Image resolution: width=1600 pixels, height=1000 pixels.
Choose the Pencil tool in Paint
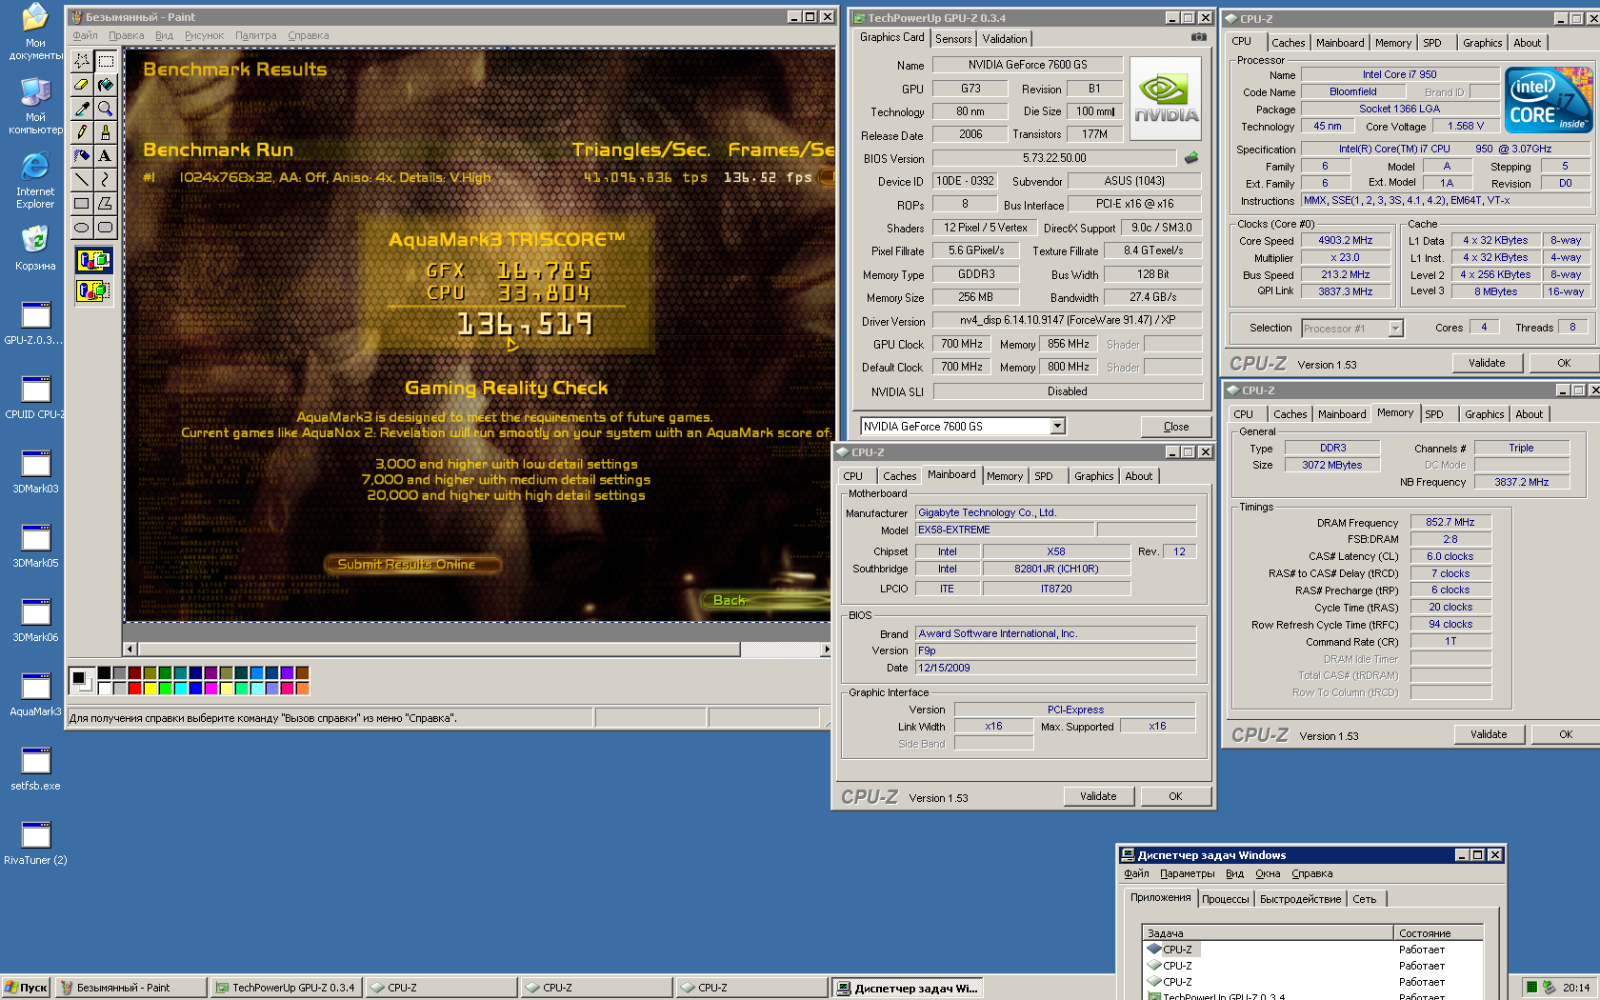coord(82,132)
